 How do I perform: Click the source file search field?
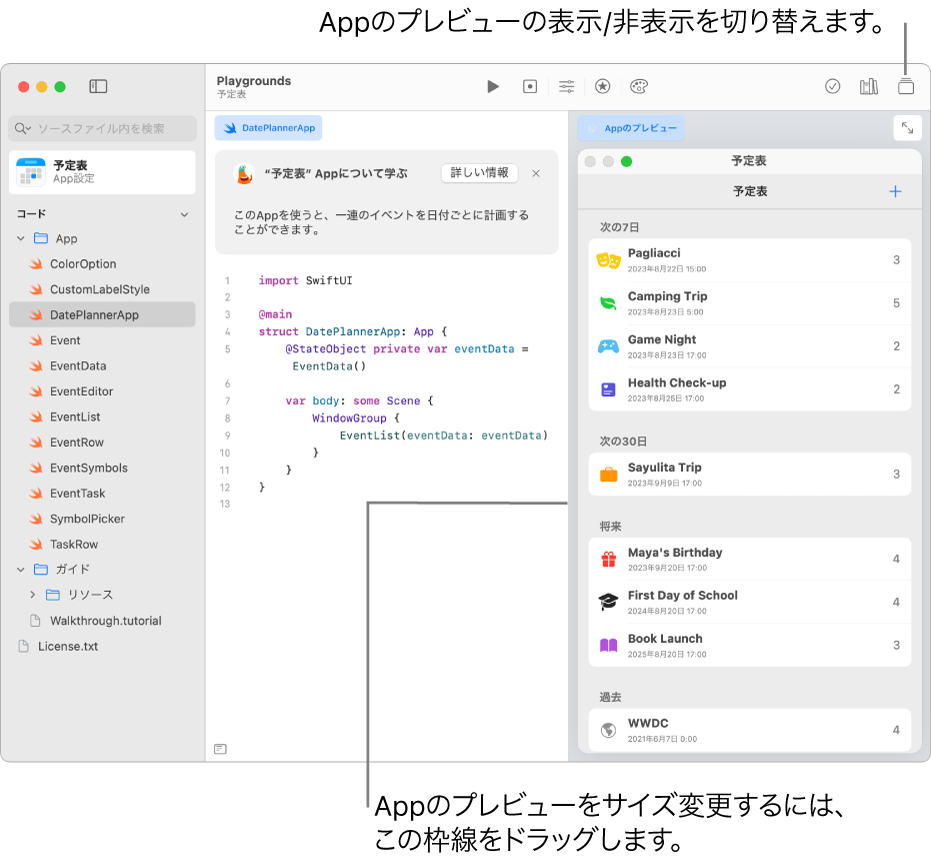tap(102, 128)
